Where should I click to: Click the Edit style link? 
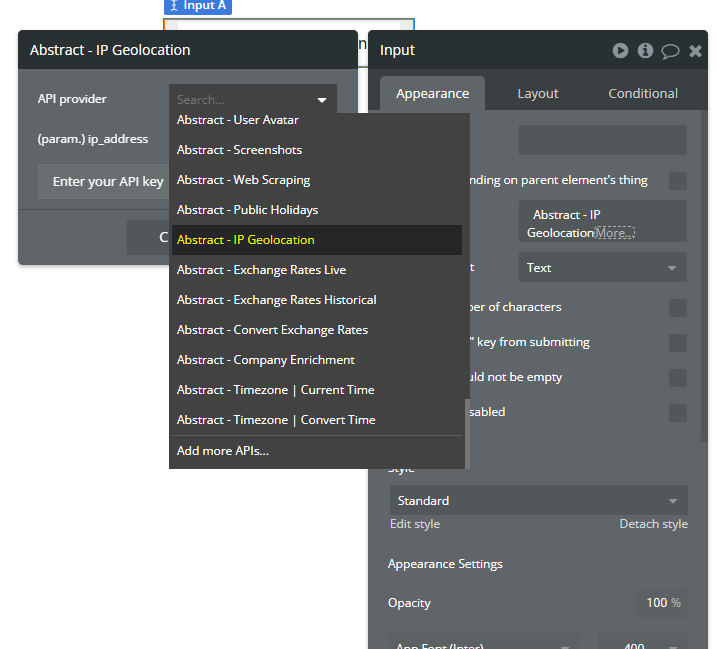click(415, 524)
